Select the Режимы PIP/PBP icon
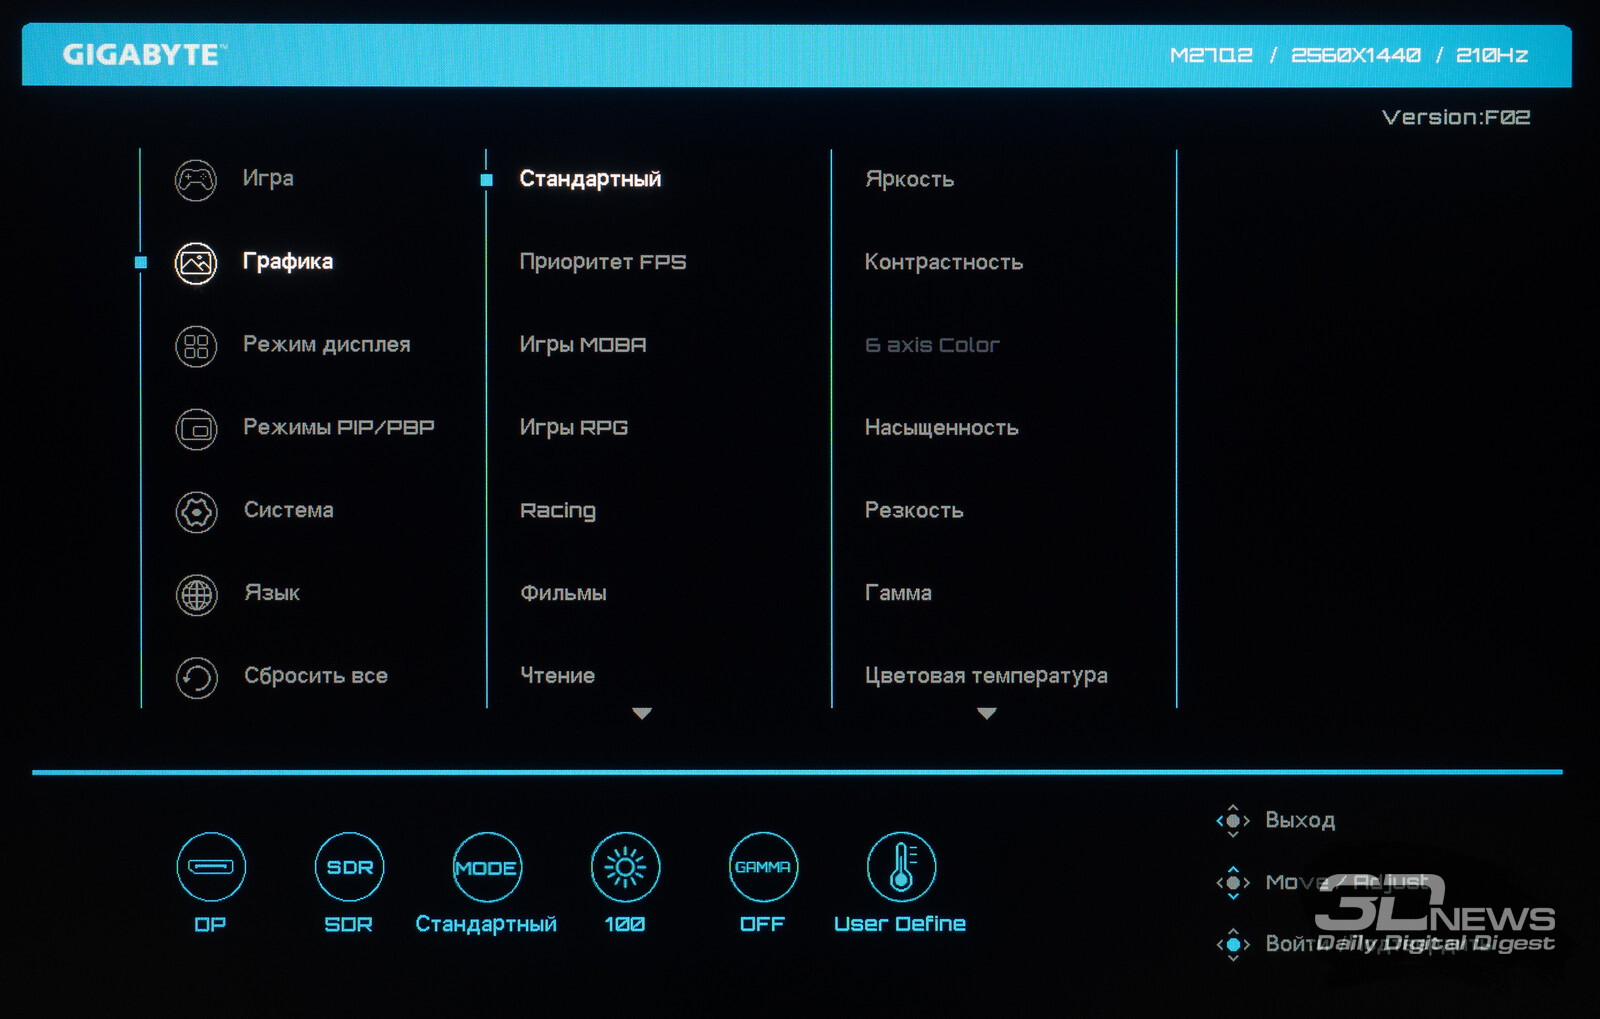 [x=196, y=429]
